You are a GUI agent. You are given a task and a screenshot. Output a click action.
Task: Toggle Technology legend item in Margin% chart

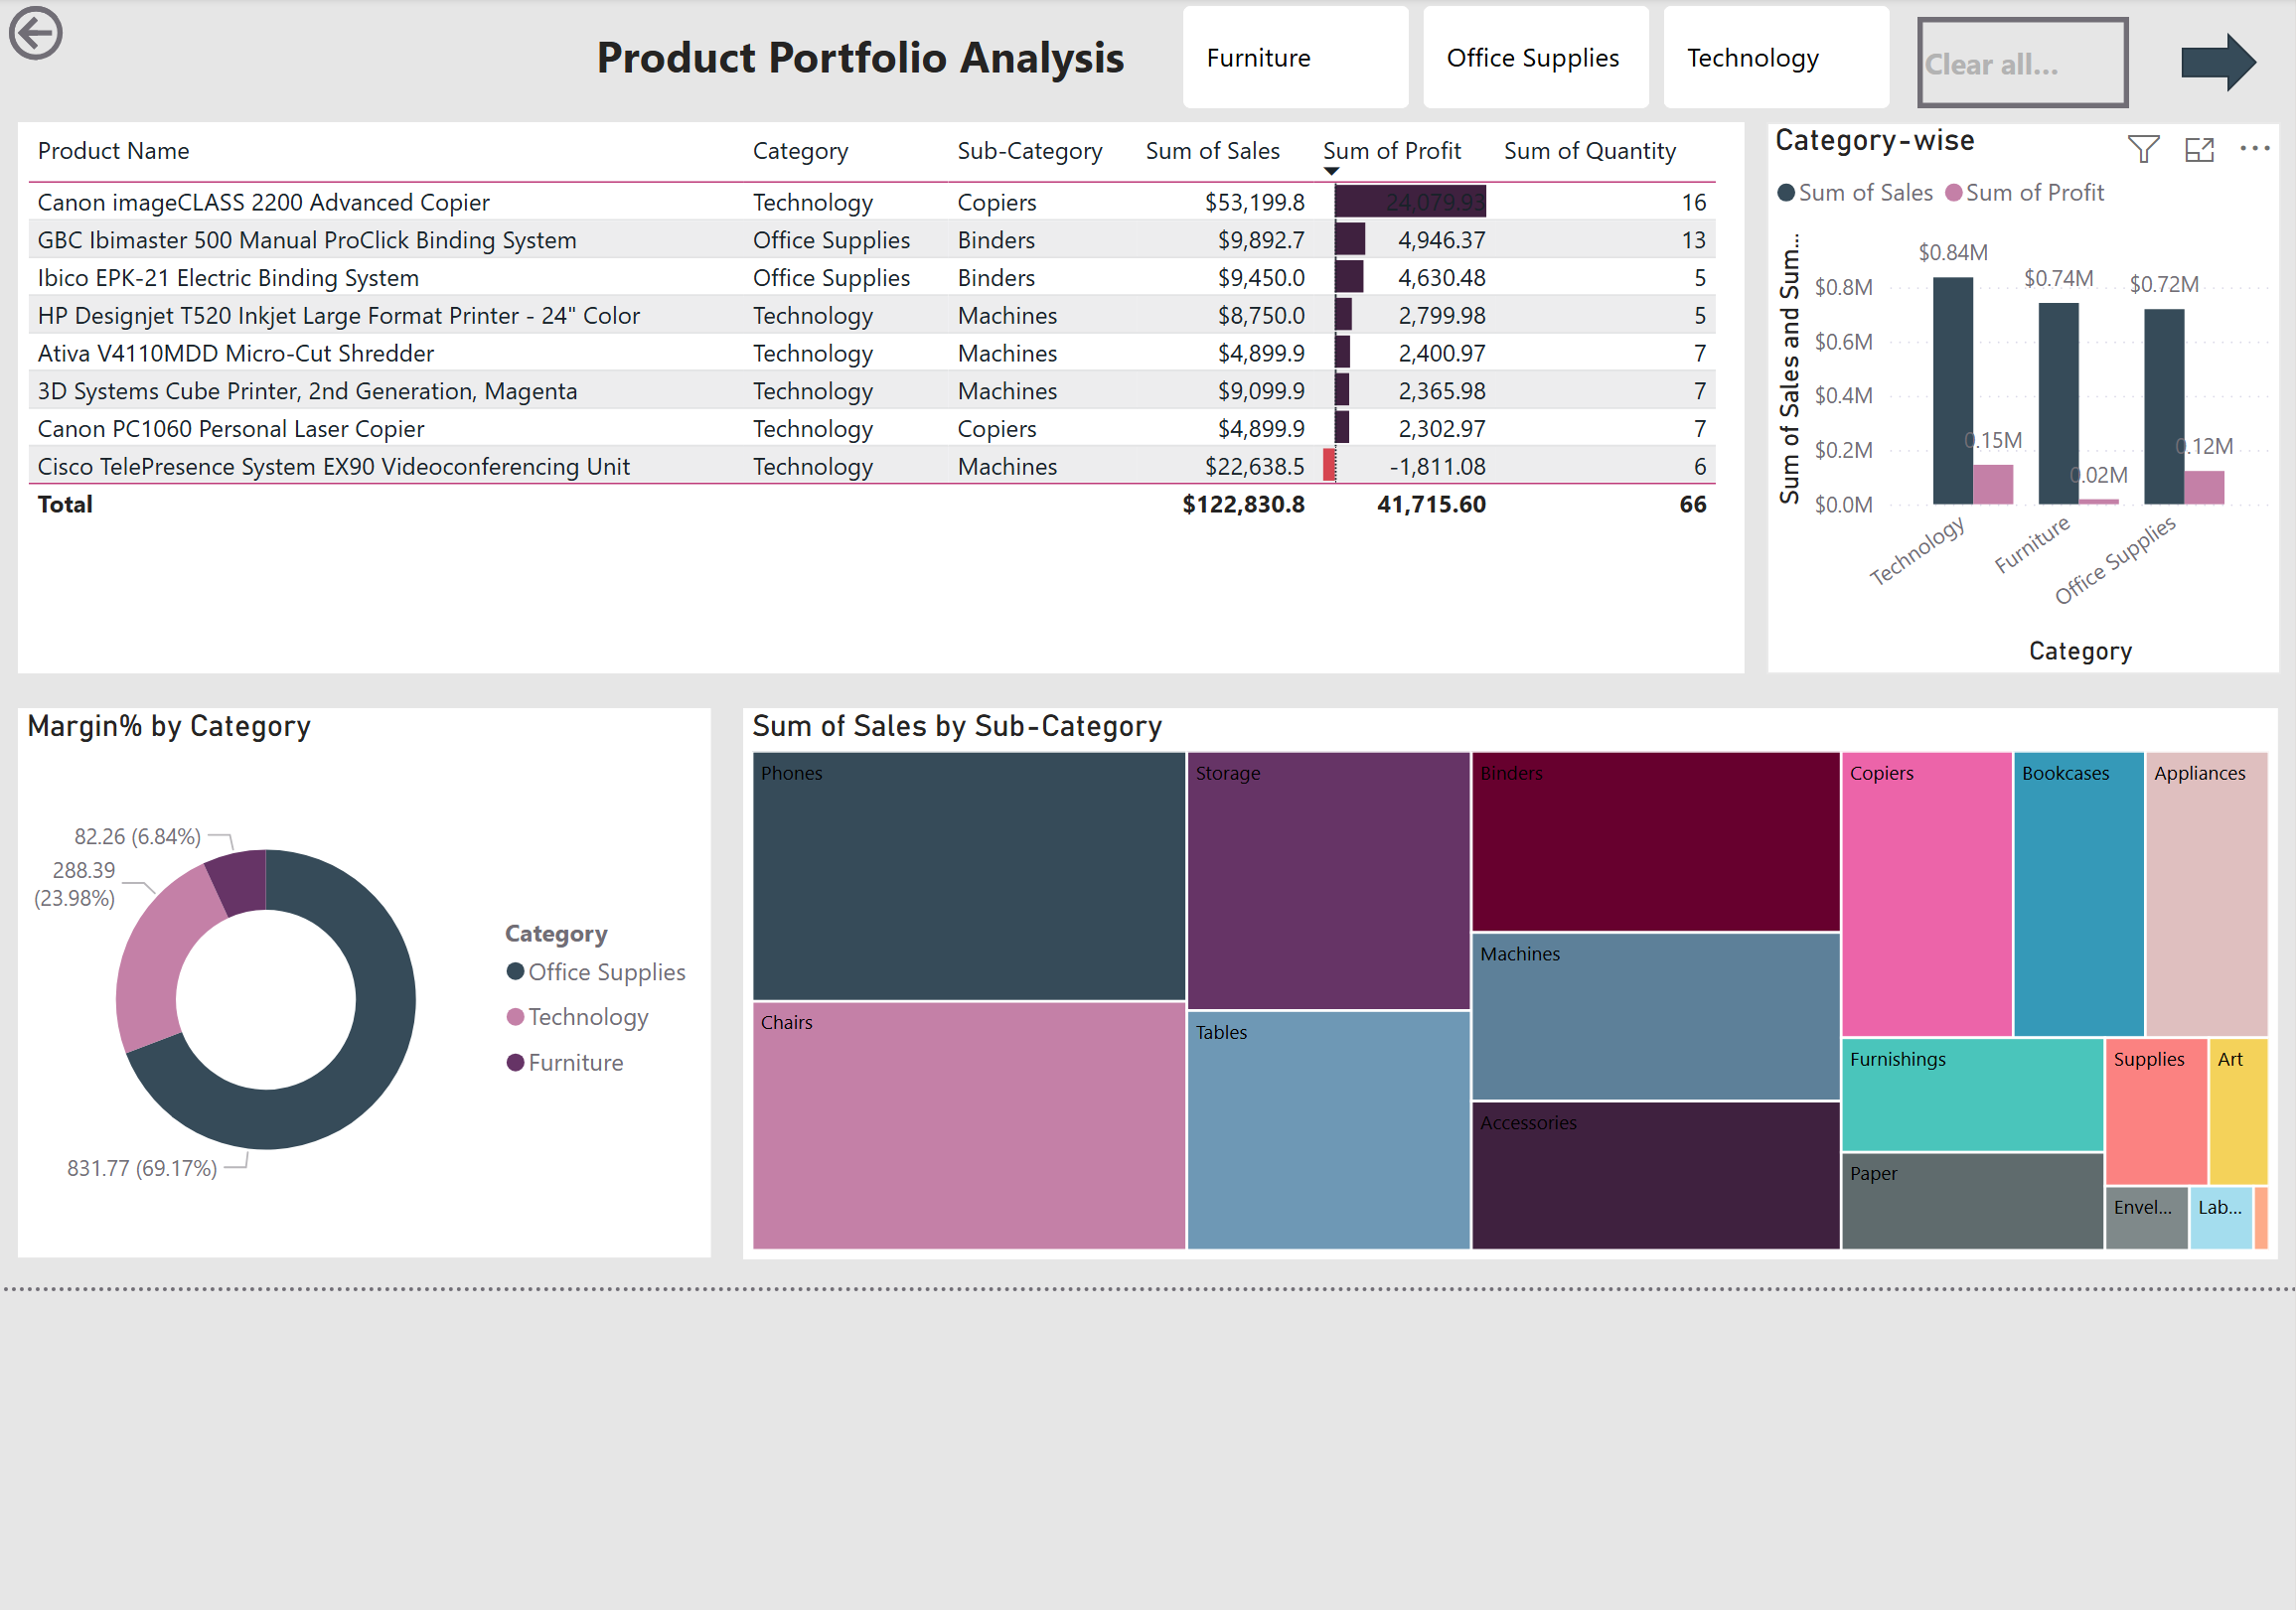click(x=578, y=1017)
